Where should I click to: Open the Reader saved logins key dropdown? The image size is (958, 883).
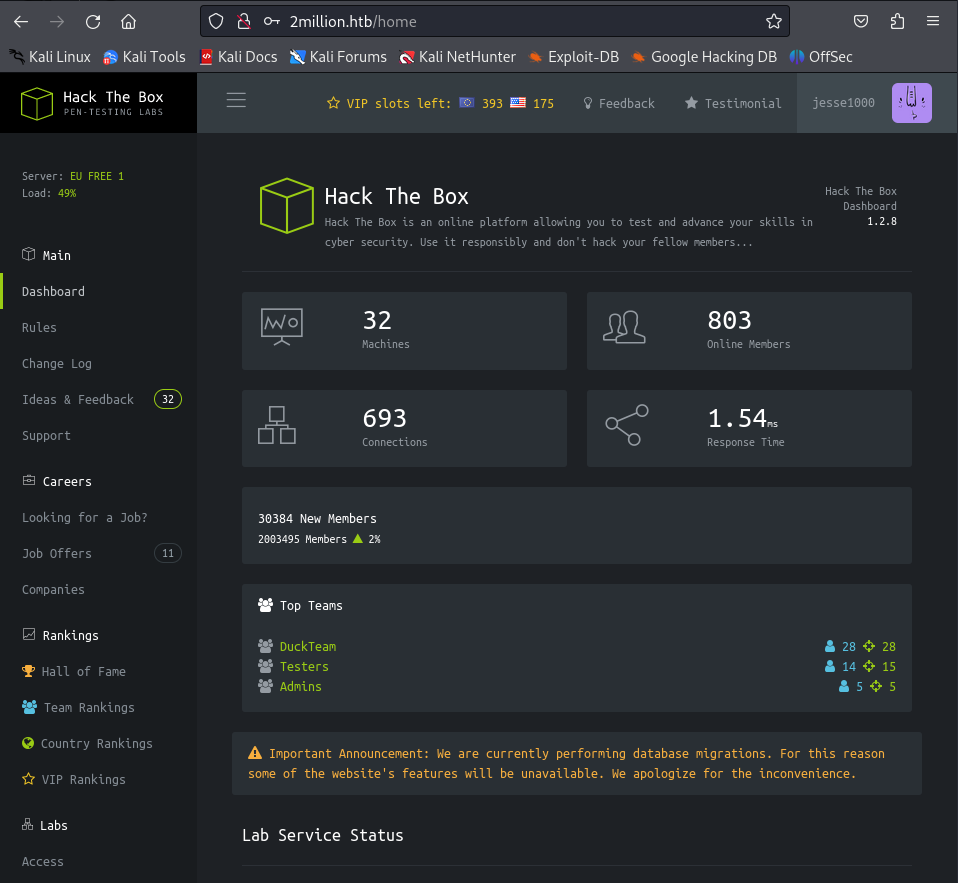coord(270,21)
